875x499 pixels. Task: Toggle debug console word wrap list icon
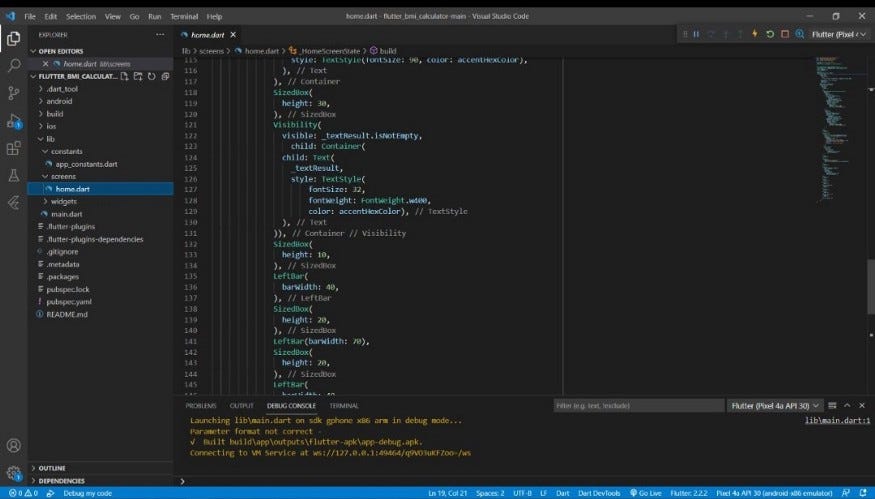[832, 405]
